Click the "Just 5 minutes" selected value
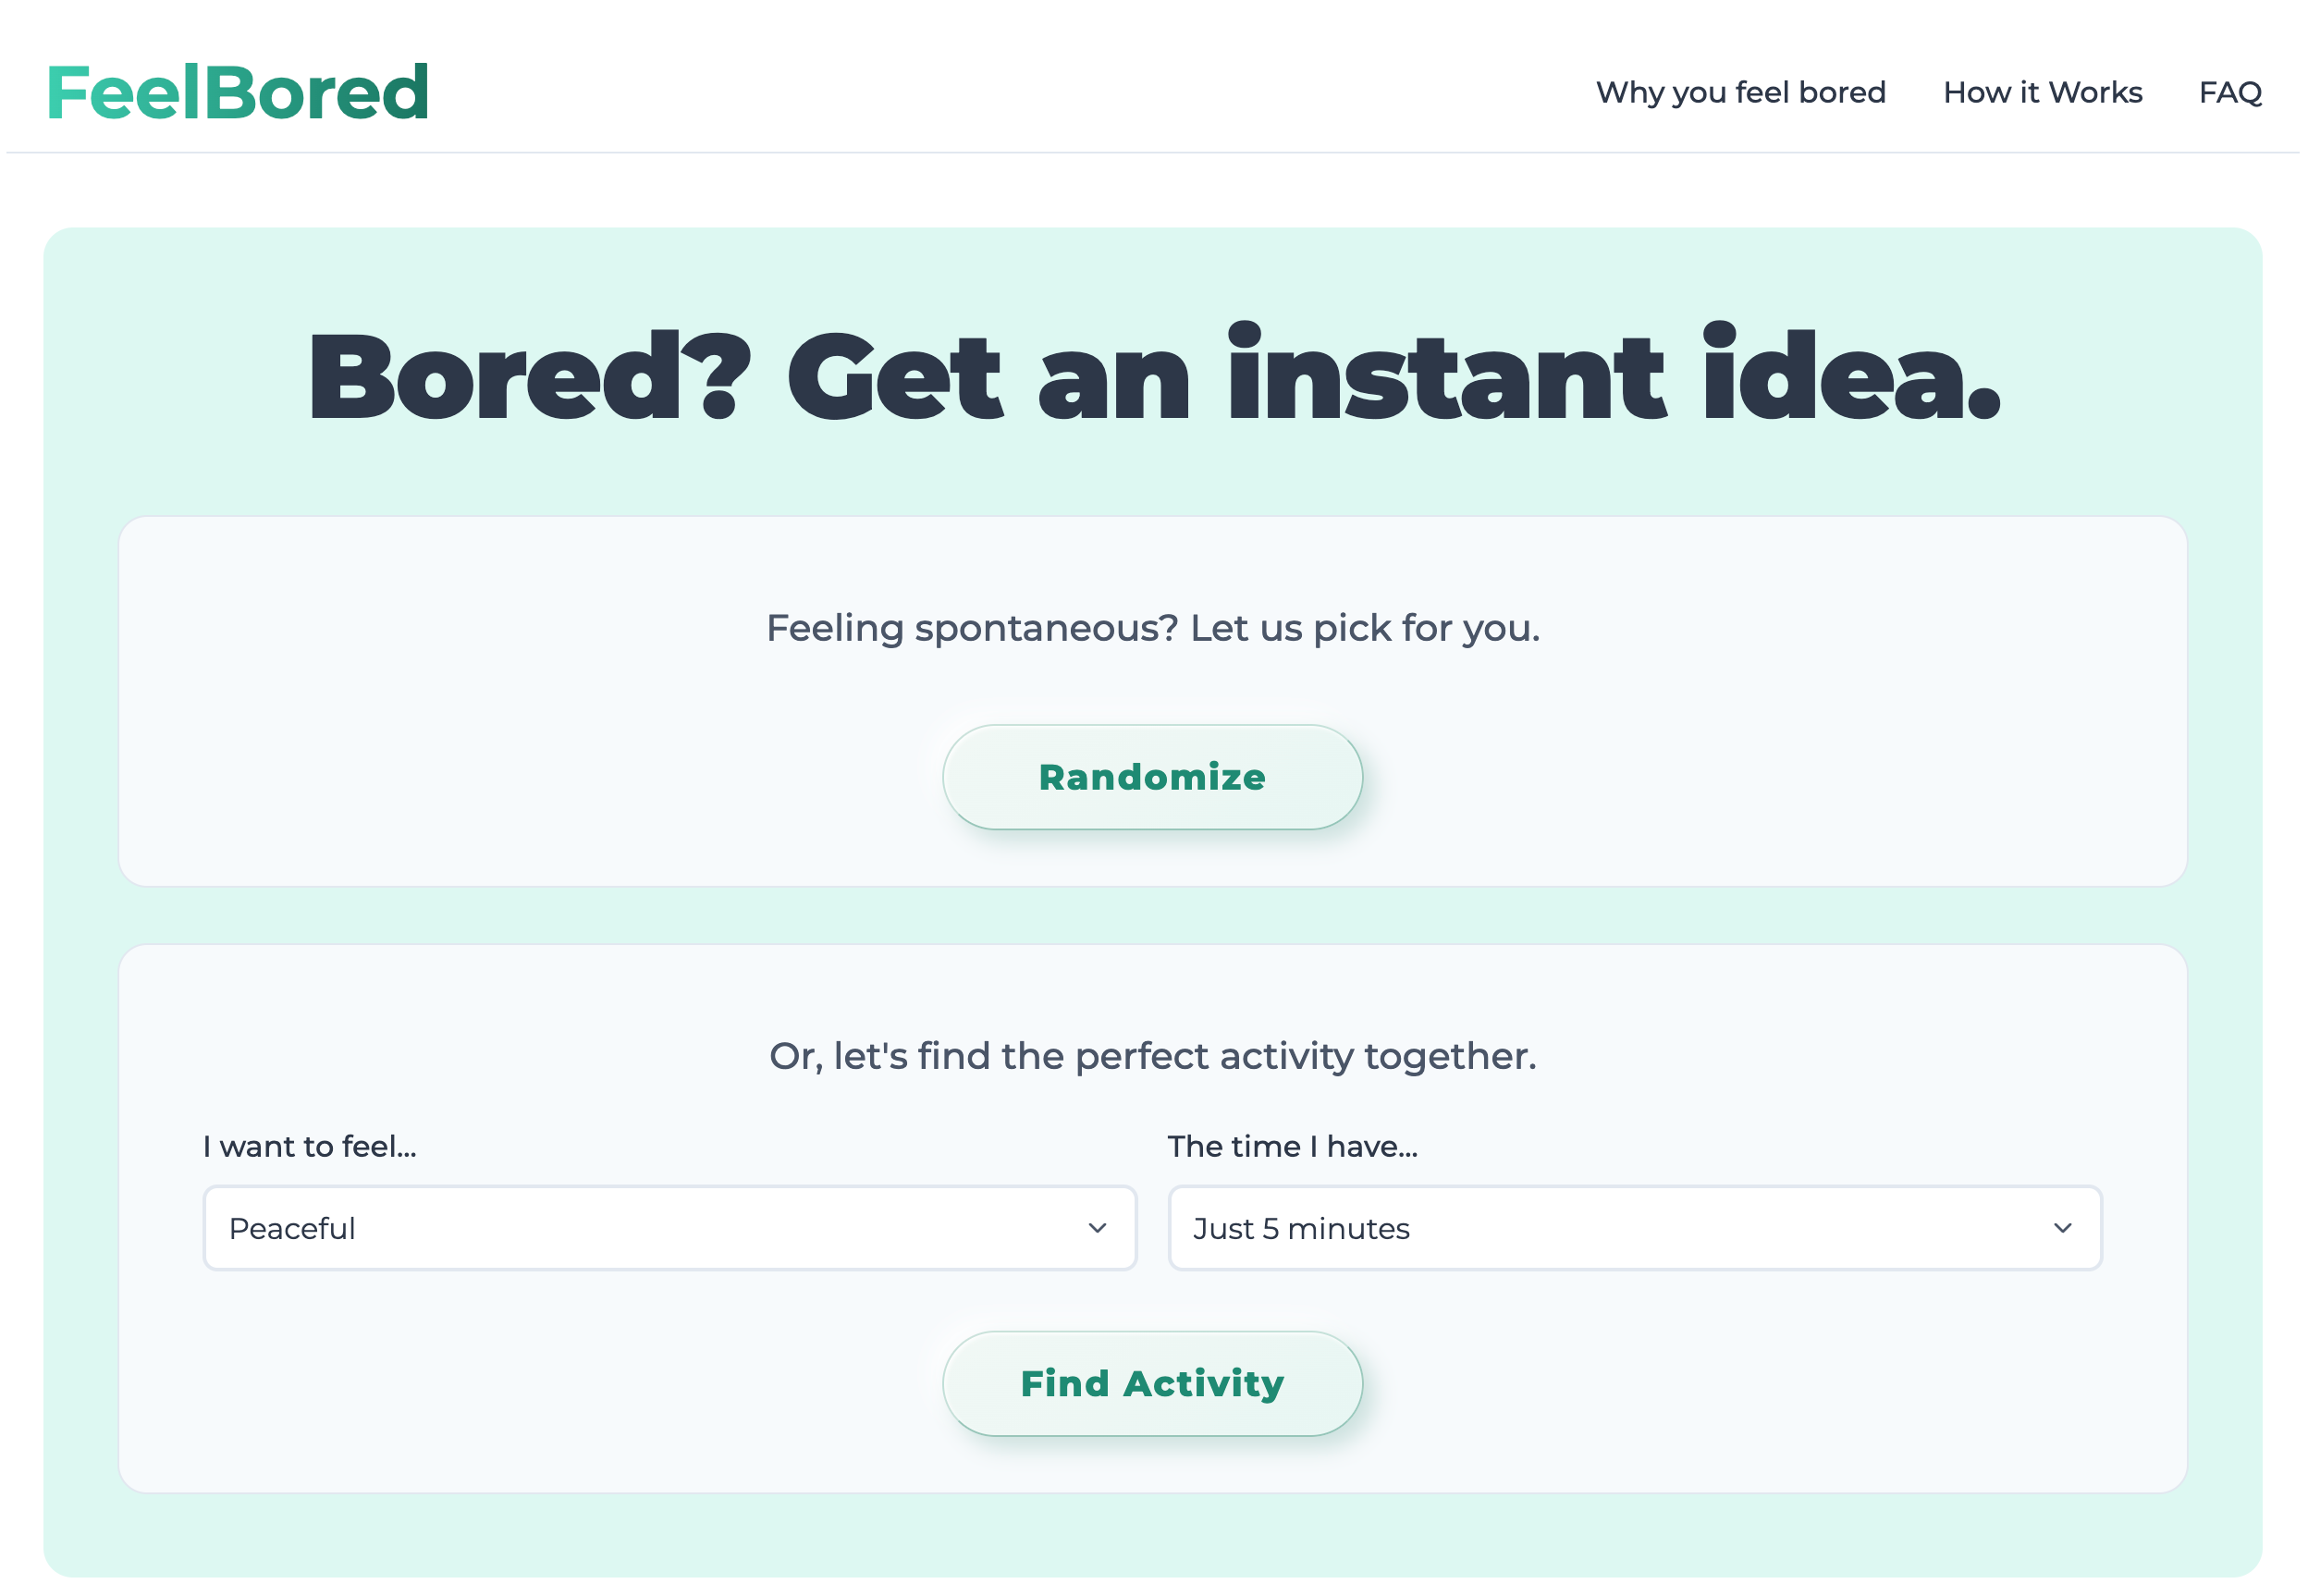Viewport: 2308px width, 1596px height. [1301, 1228]
